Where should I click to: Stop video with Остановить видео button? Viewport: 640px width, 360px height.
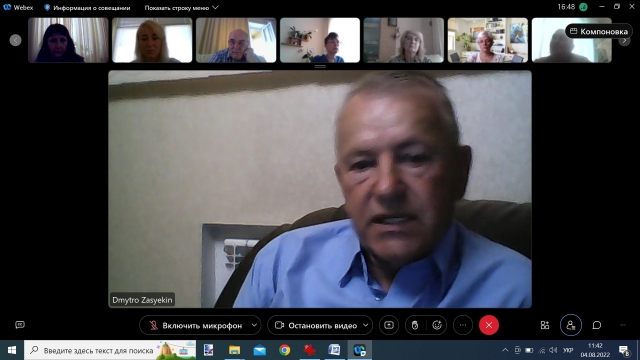[316, 325]
